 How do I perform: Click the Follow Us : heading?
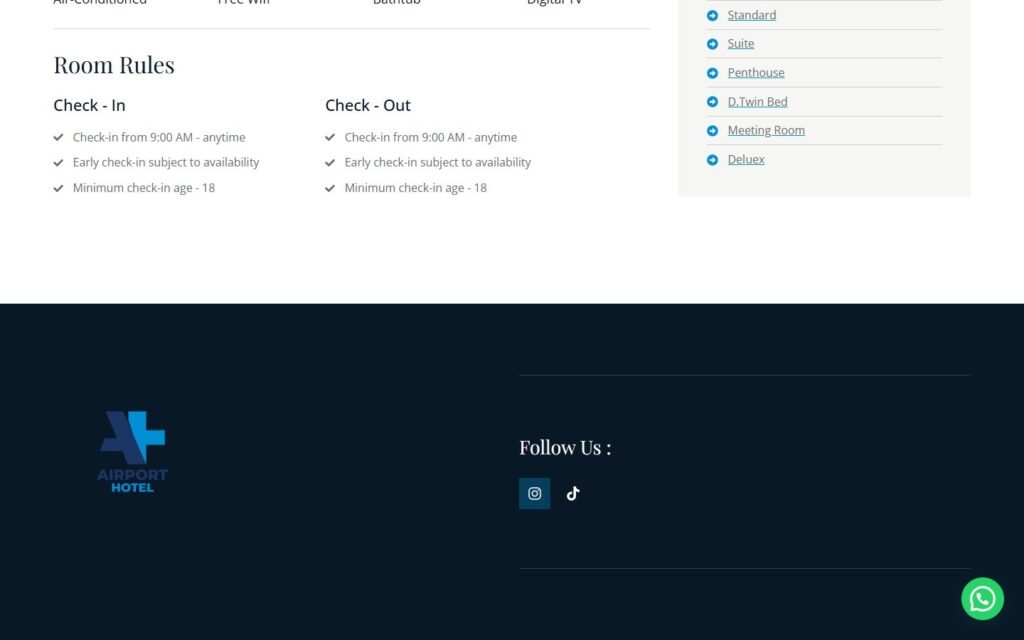coord(565,447)
